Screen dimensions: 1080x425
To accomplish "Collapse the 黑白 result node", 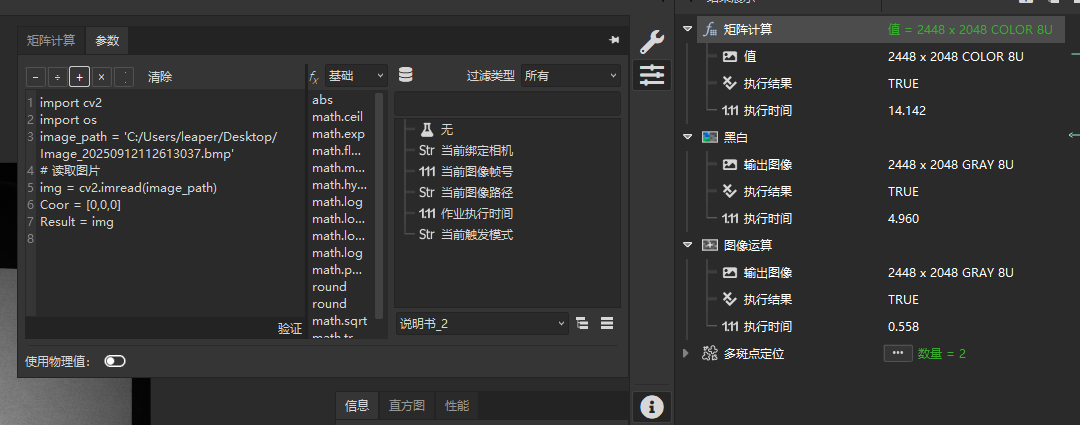I will pos(687,137).
